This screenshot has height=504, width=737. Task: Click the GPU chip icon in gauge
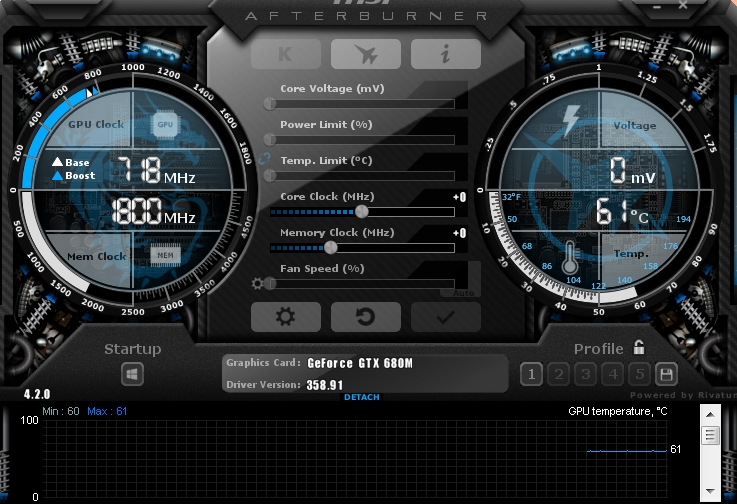pos(165,125)
